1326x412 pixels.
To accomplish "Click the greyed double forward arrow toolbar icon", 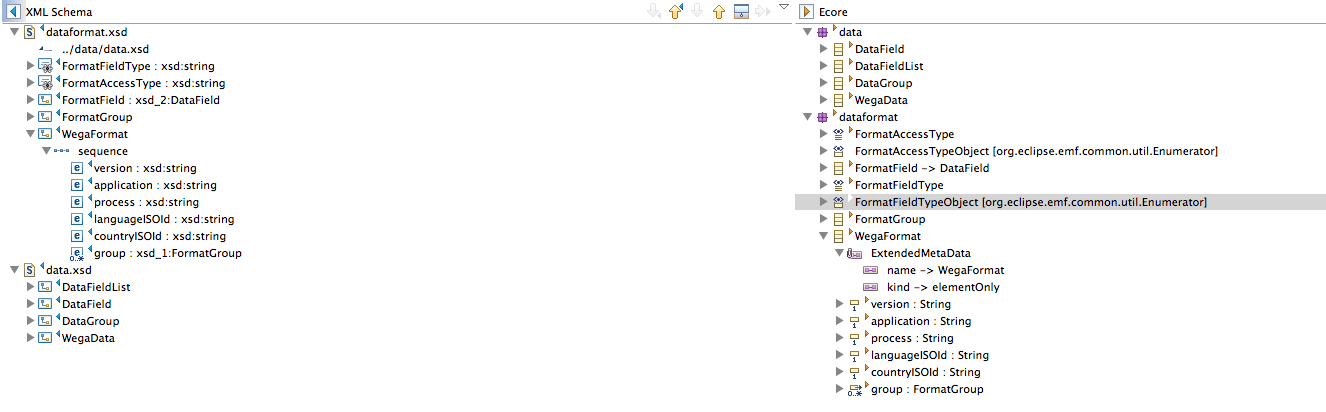I will pyautogui.click(x=762, y=11).
